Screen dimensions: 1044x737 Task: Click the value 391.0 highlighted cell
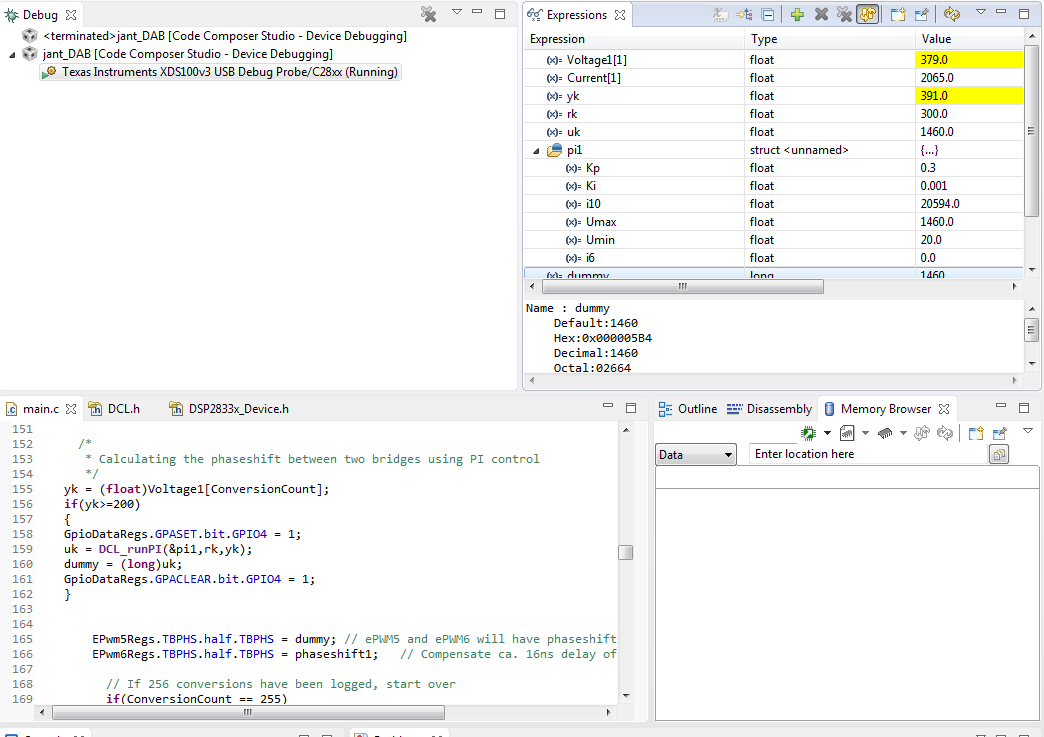(969, 96)
